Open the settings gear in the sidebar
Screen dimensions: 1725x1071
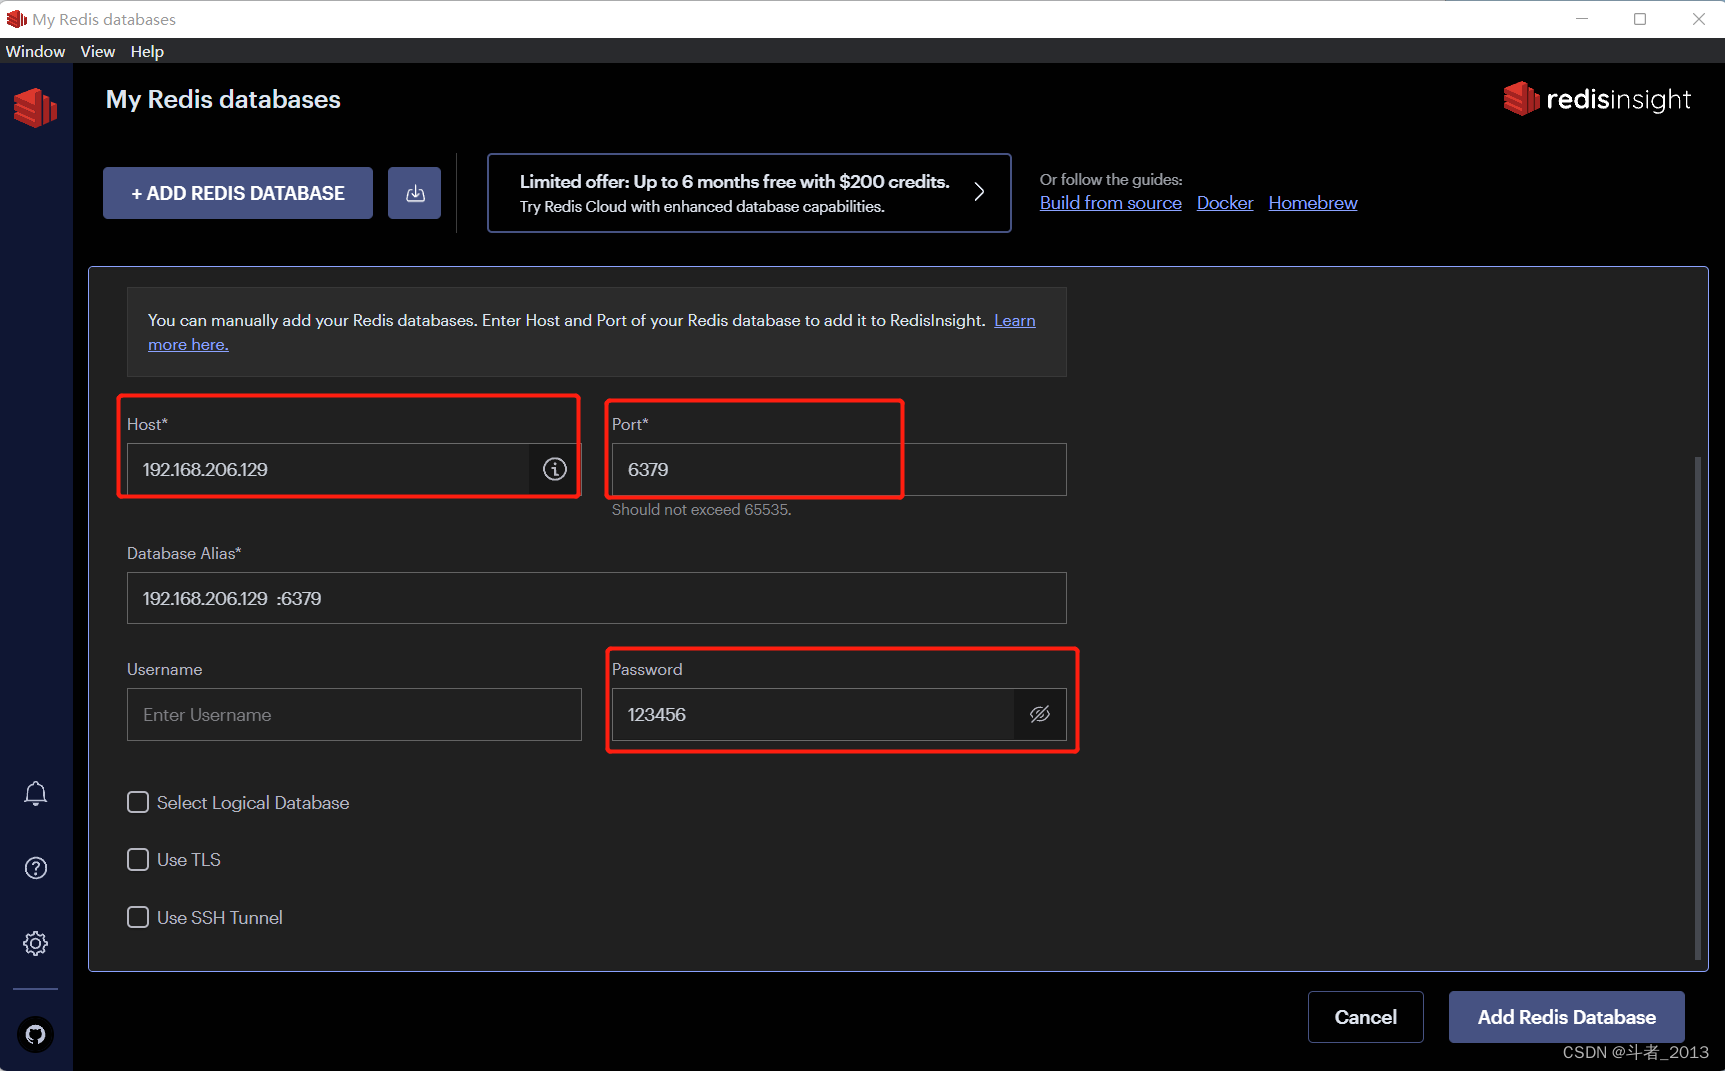[x=35, y=943]
